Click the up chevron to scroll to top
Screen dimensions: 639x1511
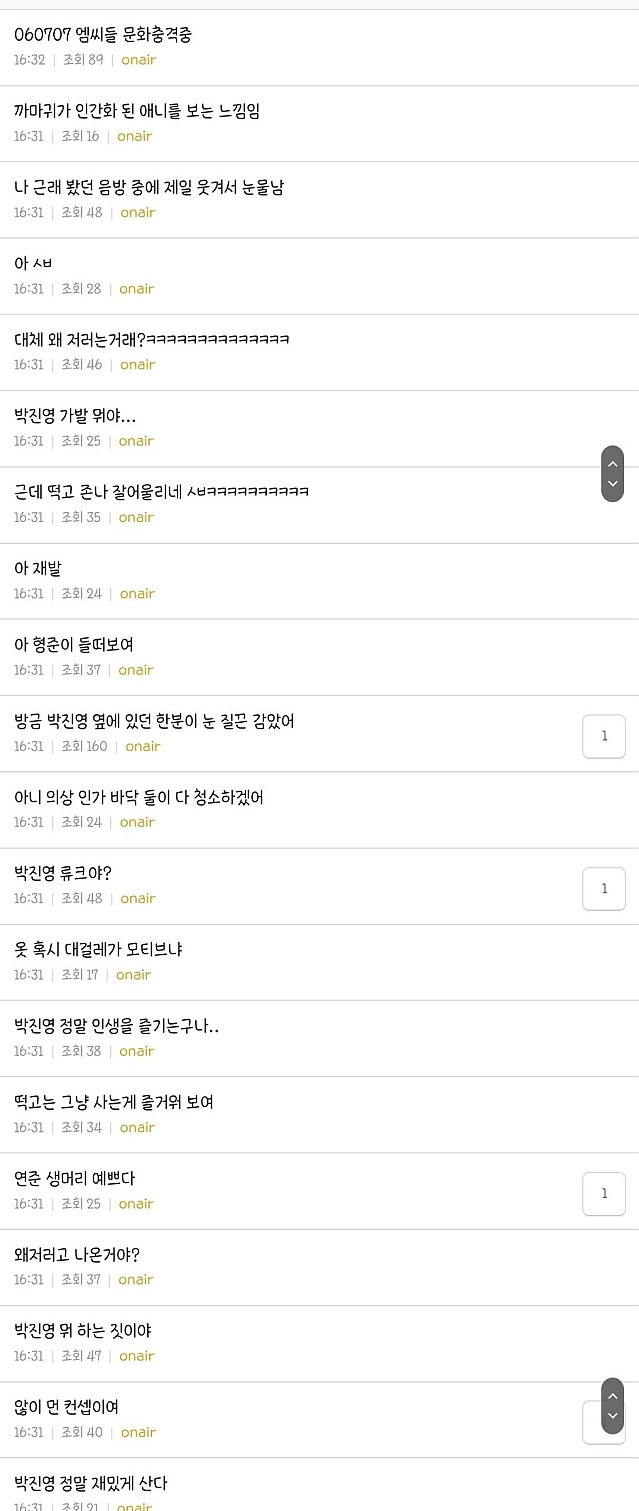tap(612, 462)
